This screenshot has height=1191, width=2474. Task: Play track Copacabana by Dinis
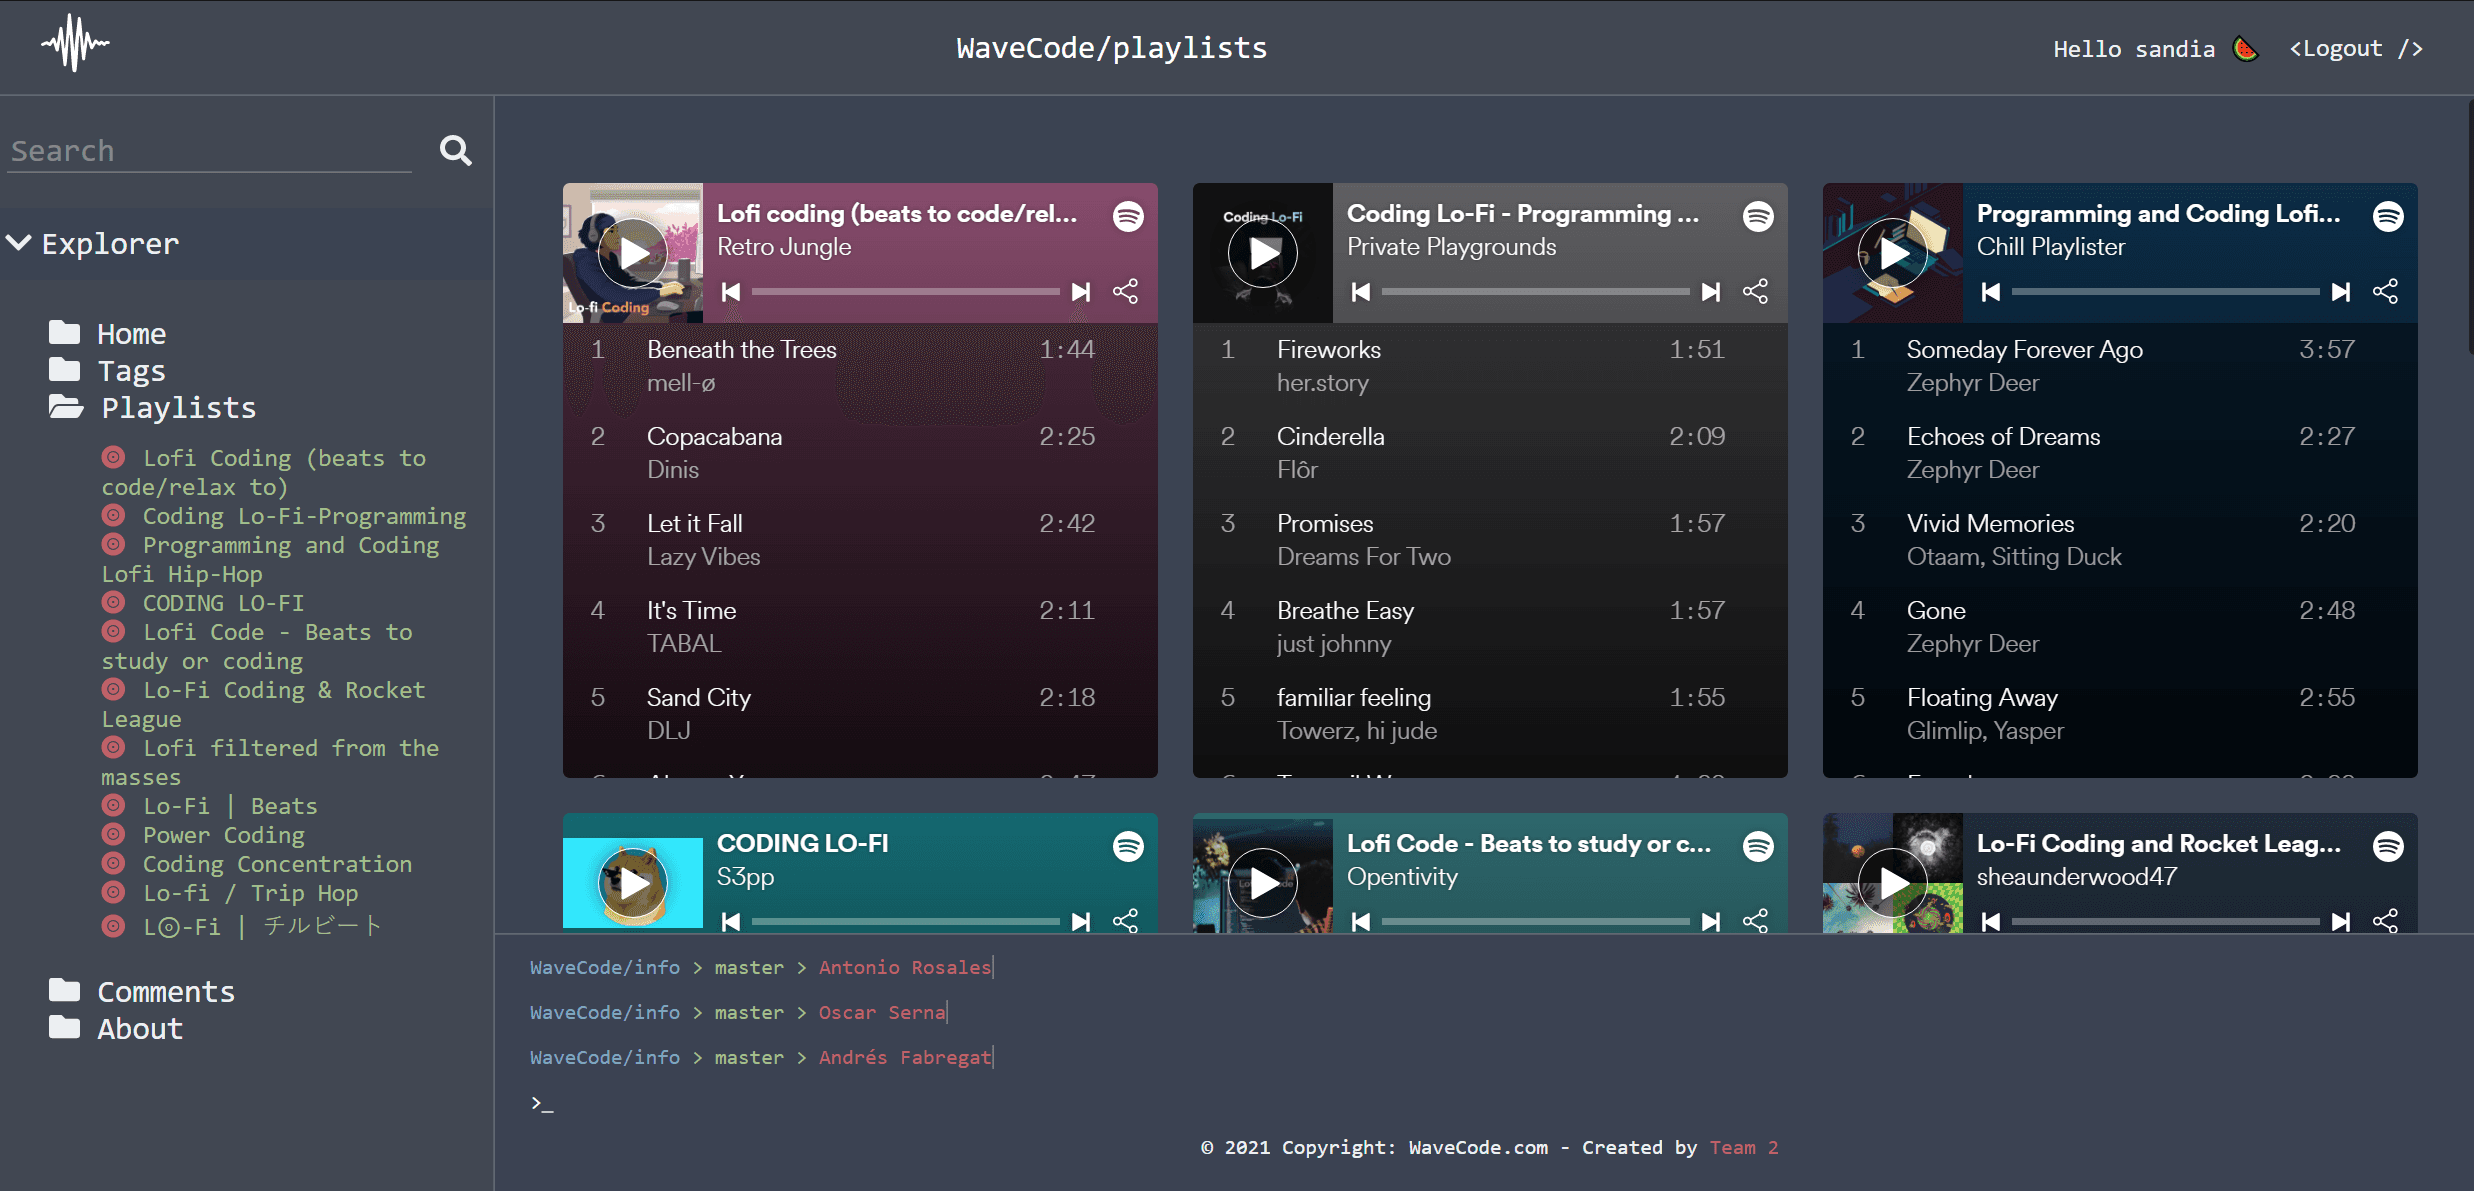click(860, 453)
